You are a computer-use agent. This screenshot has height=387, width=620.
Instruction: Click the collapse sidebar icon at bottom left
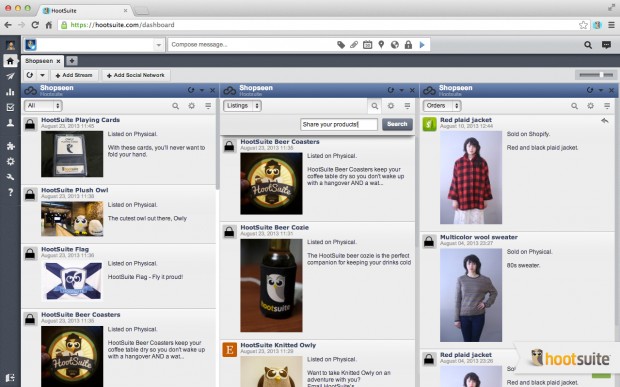pyautogui.click(x=10, y=378)
